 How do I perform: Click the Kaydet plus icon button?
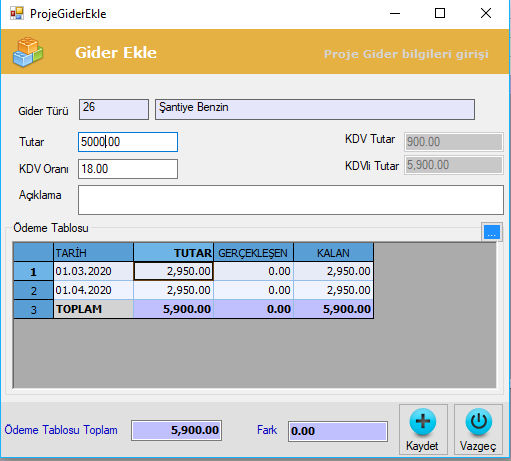pyautogui.click(x=423, y=429)
